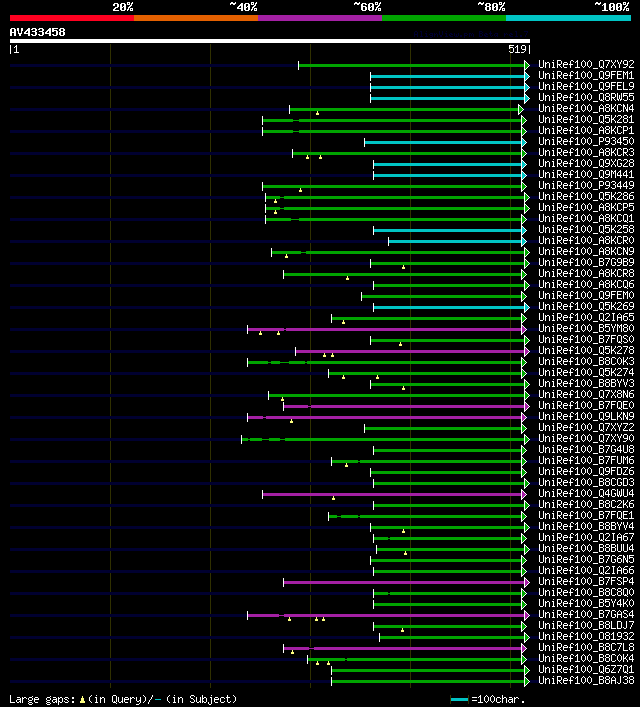Click the green arrowhead of UniRef100_B8AJ38 alignment
The width and height of the screenshot is (640, 707).
point(527,681)
